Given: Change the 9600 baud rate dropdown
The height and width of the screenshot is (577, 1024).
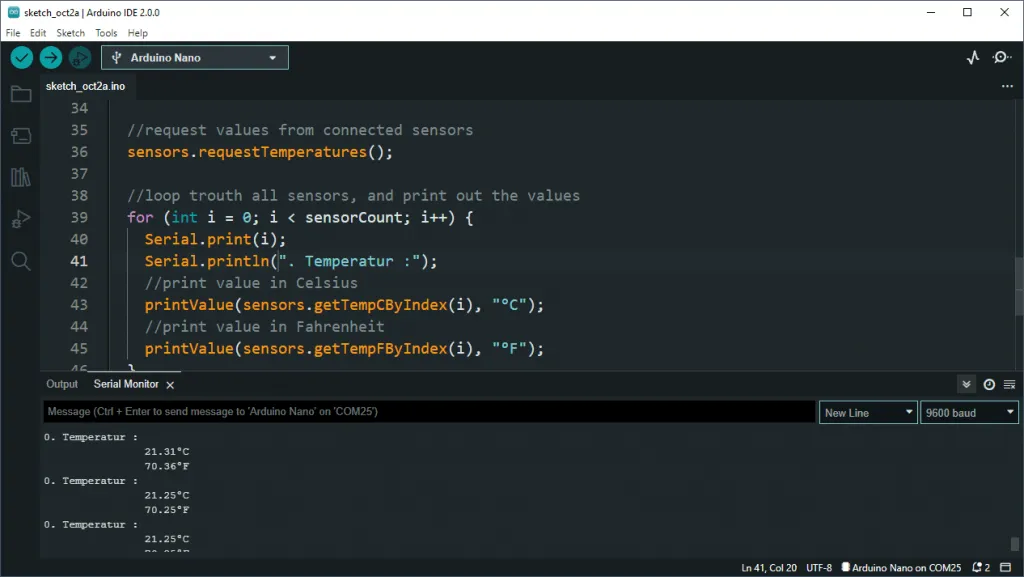Looking at the screenshot, I should (968, 412).
